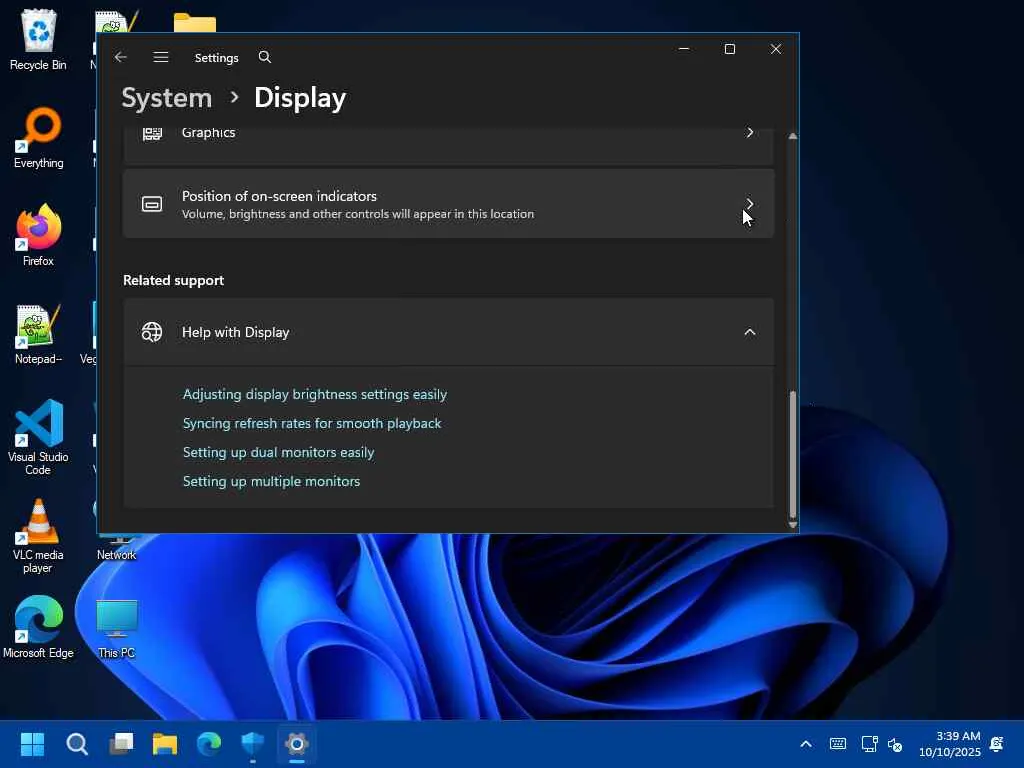Open 'Adjusting display brightness settings easily' link
This screenshot has height=768, width=1024.
[x=315, y=394]
